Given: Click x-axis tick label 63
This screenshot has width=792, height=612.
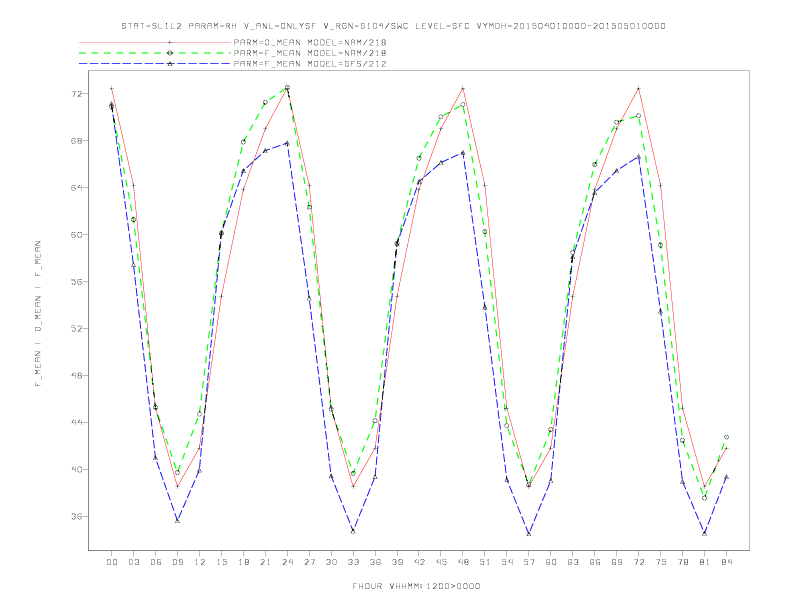Looking at the screenshot, I should [x=573, y=562].
